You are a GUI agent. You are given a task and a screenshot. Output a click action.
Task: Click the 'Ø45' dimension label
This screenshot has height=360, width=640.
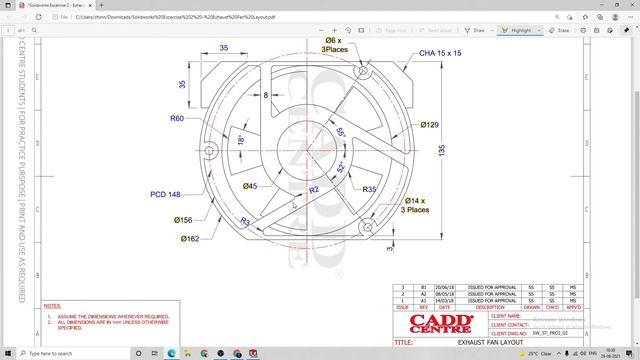[250, 186]
